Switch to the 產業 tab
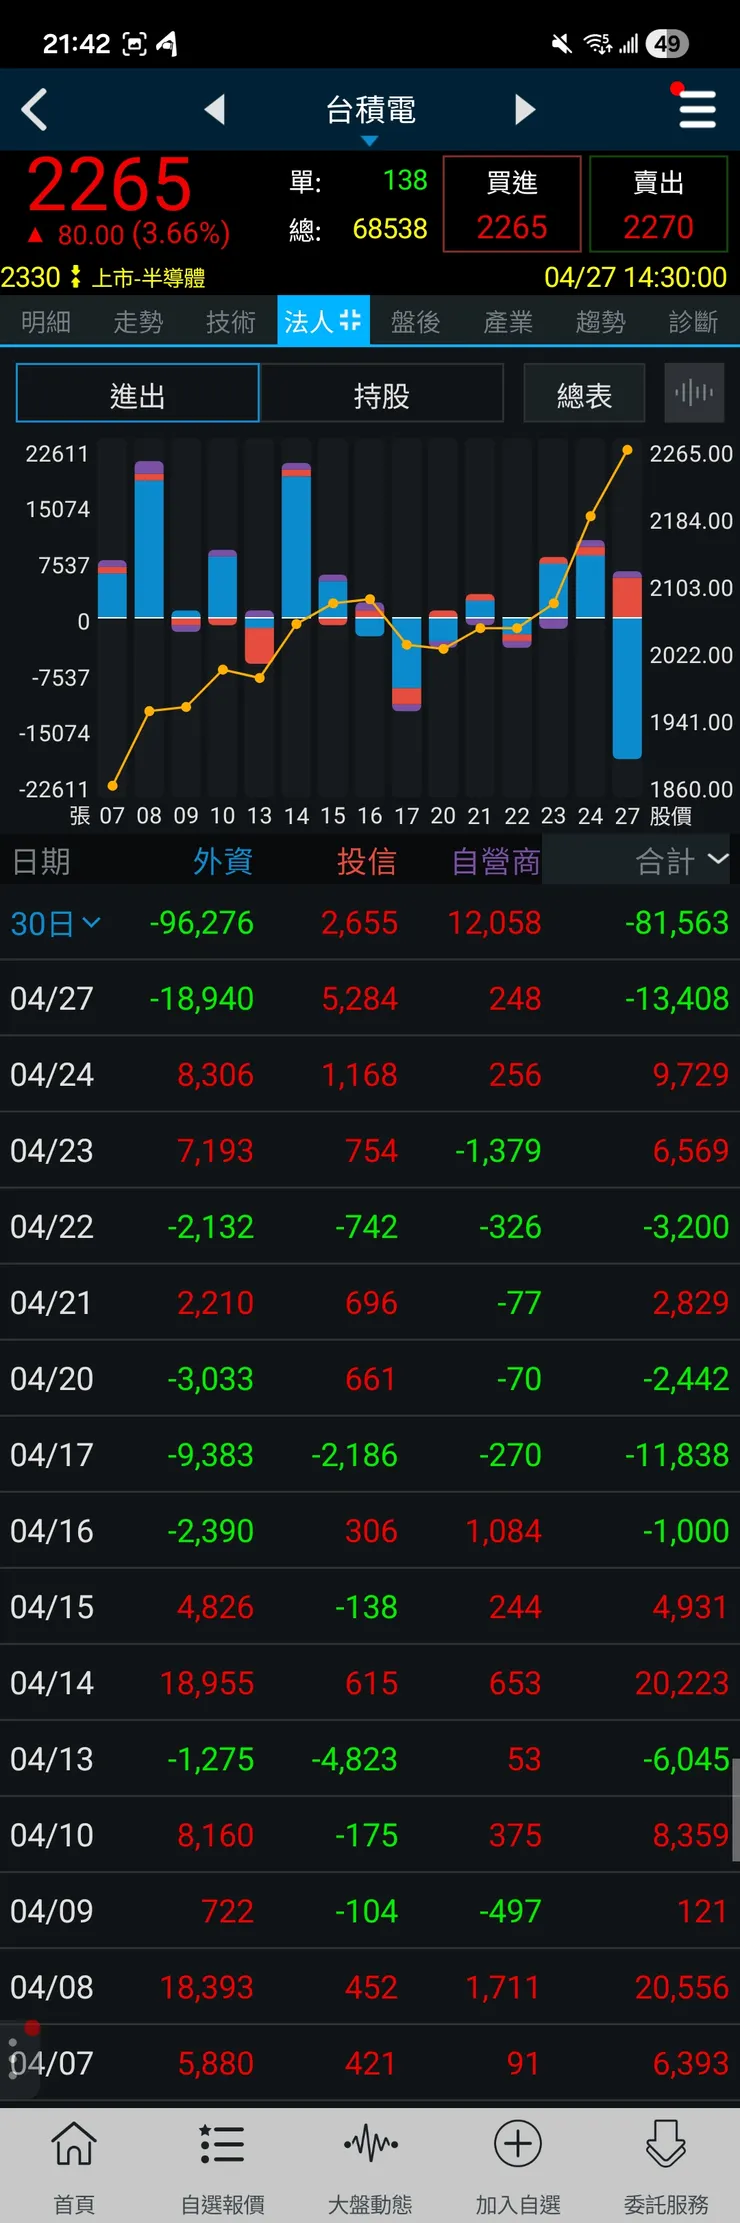 click(508, 321)
